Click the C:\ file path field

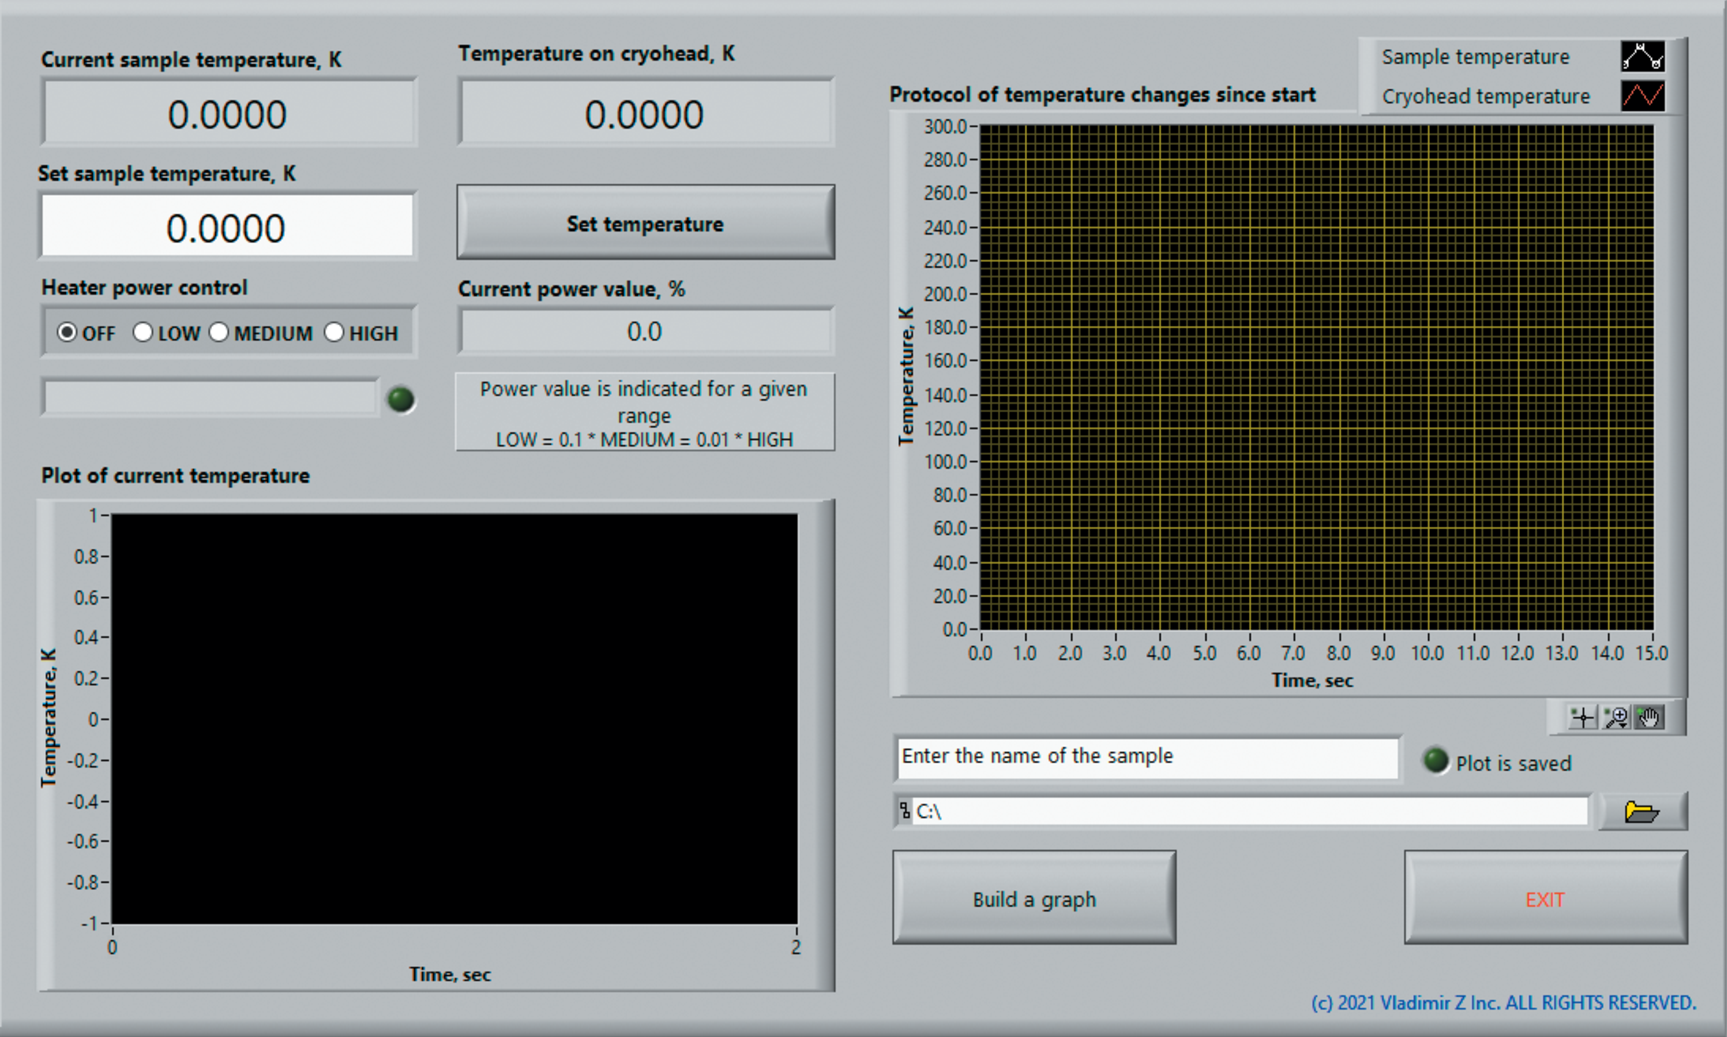click(x=1250, y=811)
